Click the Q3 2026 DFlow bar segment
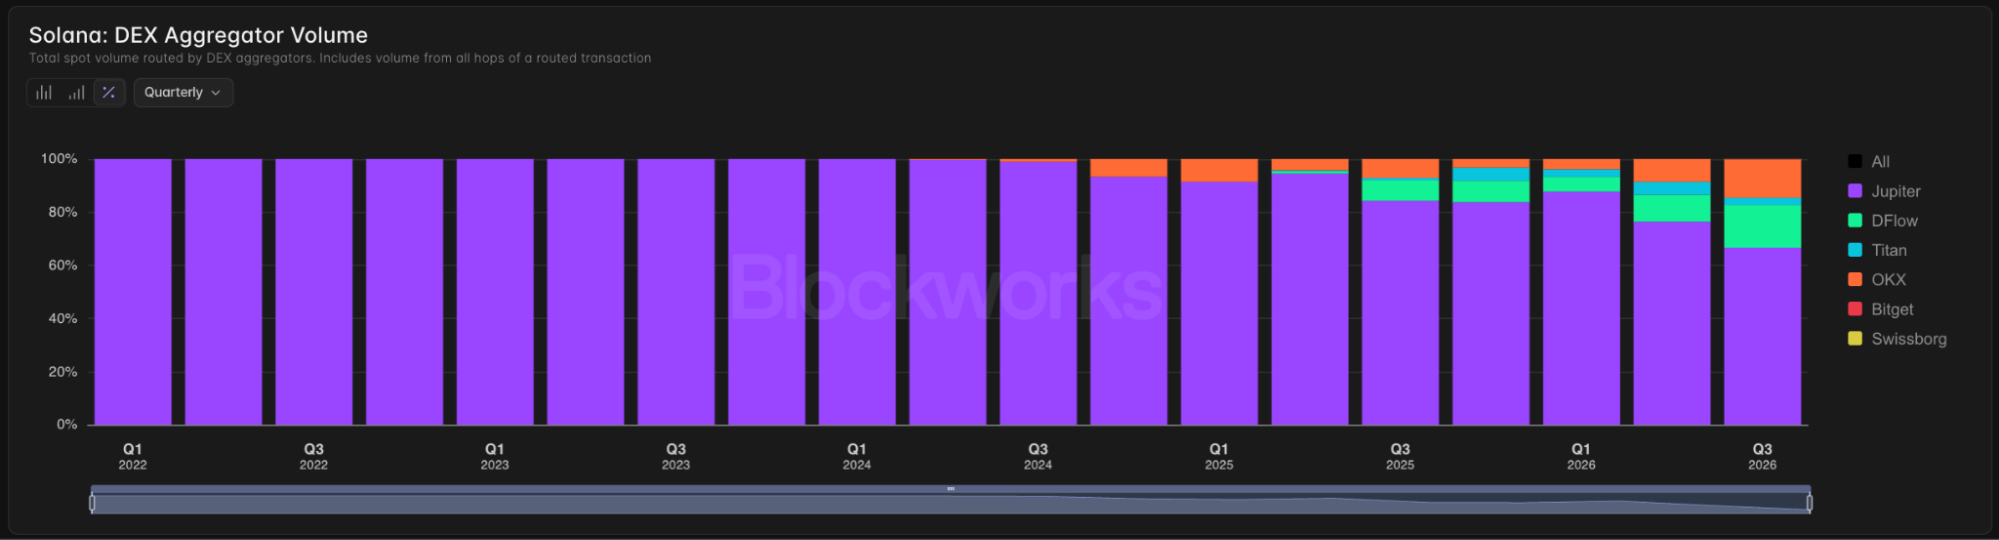Screen dimensions: 1999x540 [x=1762, y=227]
